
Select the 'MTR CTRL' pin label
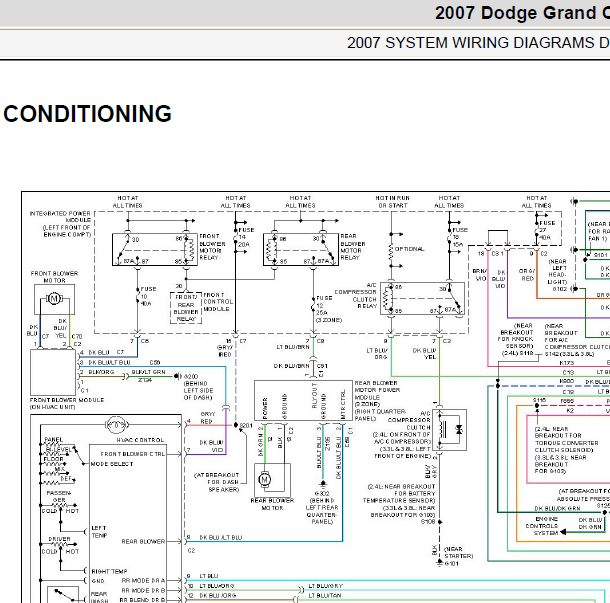tap(343, 405)
